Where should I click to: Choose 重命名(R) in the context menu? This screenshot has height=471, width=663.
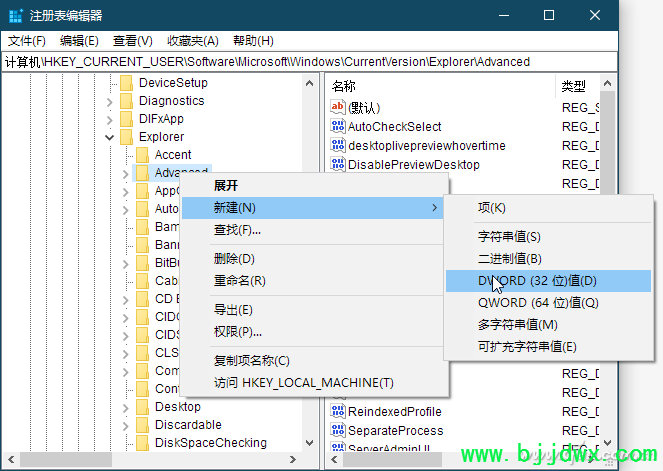coord(312,281)
